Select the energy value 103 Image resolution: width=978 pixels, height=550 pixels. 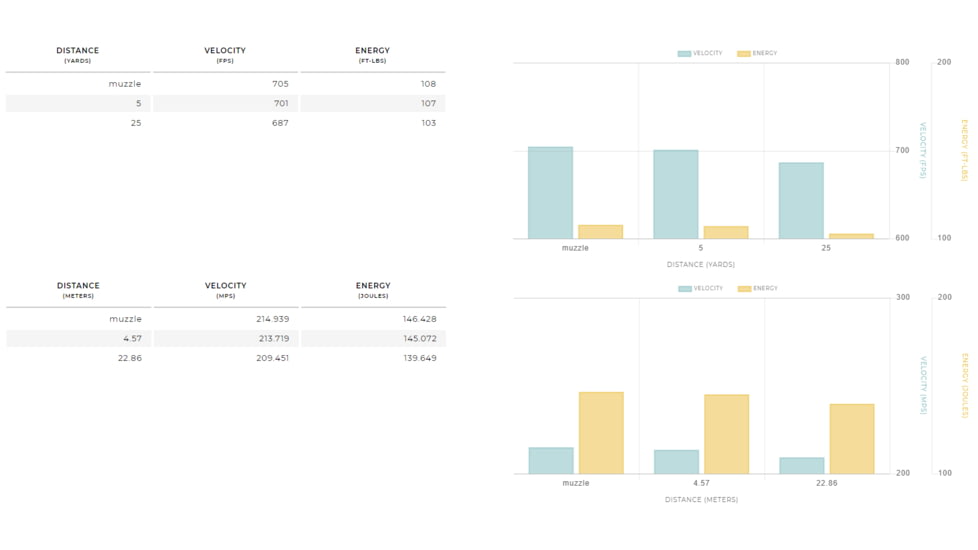click(x=428, y=123)
